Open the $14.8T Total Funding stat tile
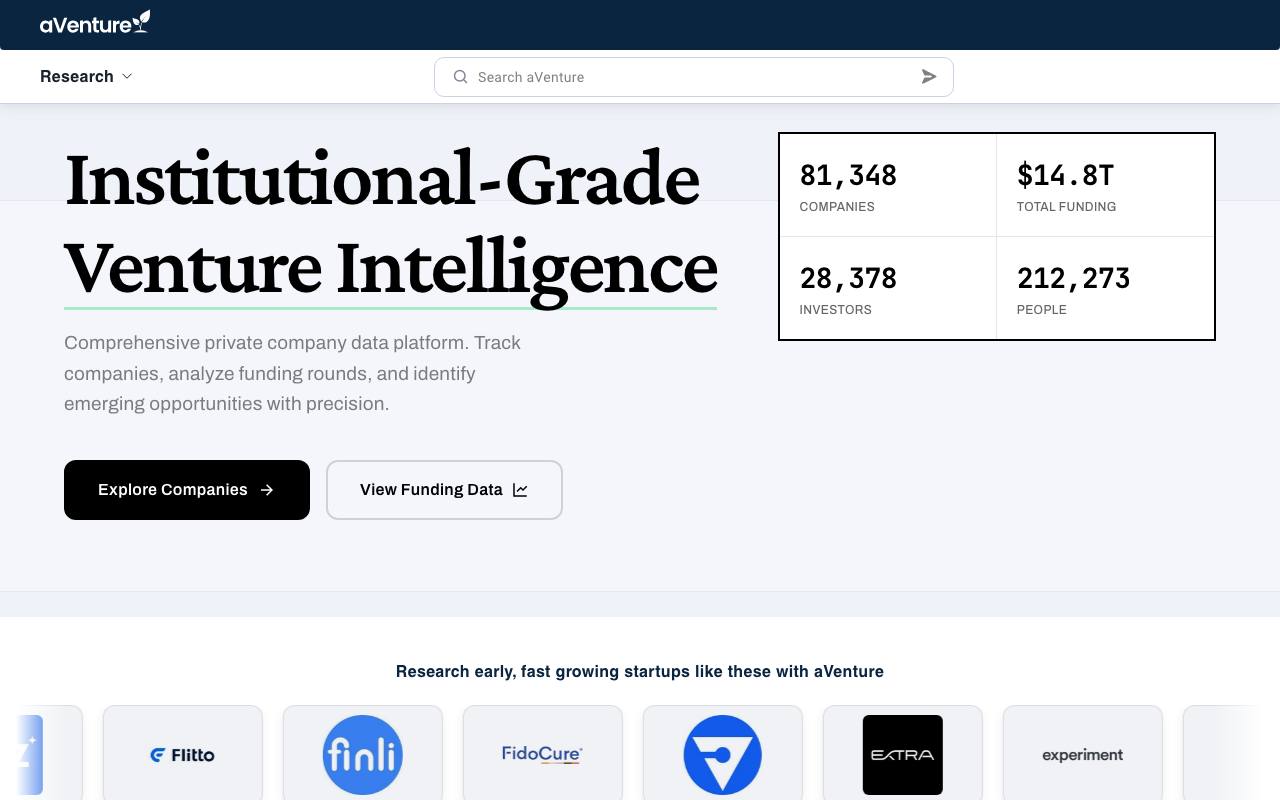Image resolution: width=1280 pixels, height=800 pixels. (1105, 185)
